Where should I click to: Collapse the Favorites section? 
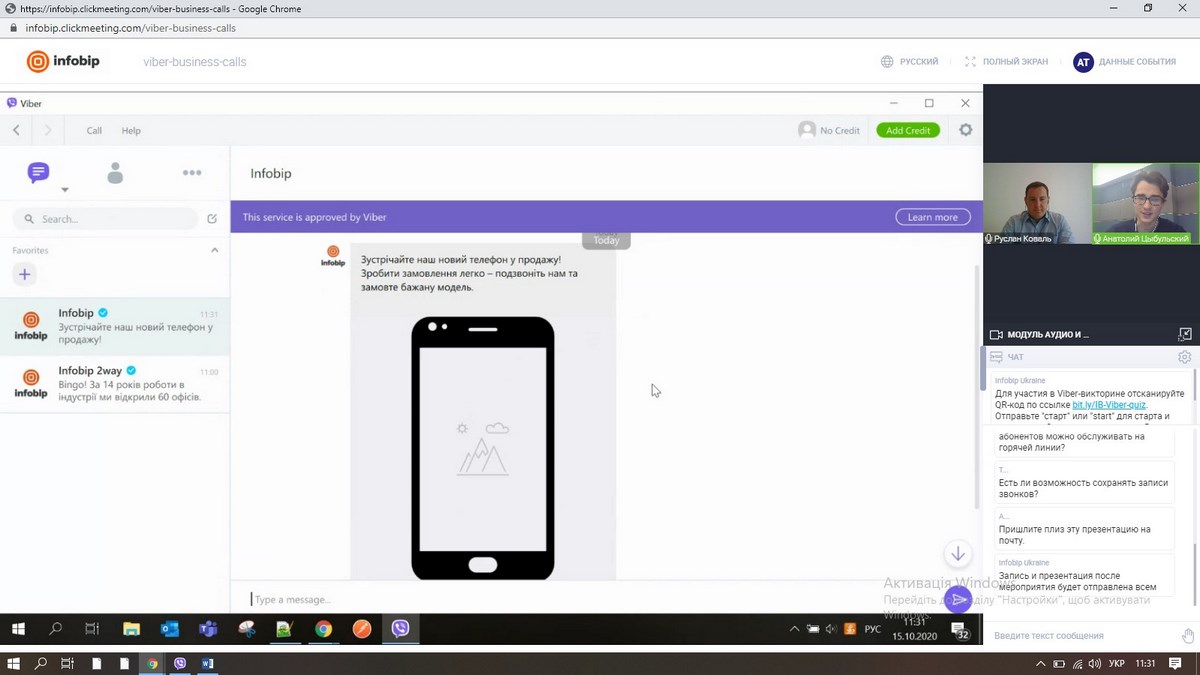(x=214, y=250)
